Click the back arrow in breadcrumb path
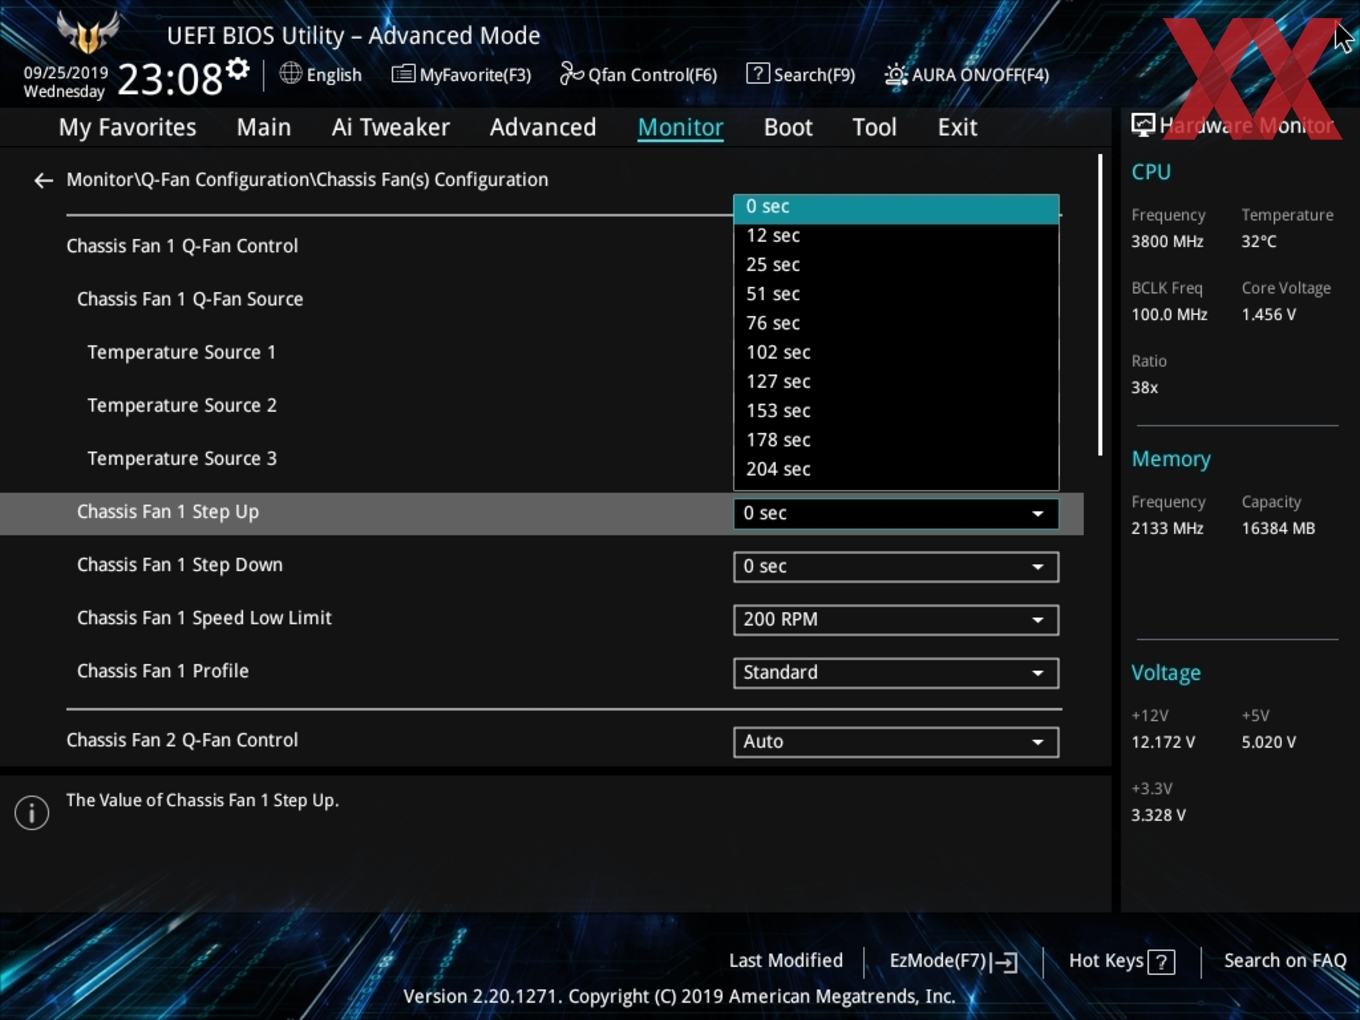This screenshot has height=1020, width=1360. point(43,180)
